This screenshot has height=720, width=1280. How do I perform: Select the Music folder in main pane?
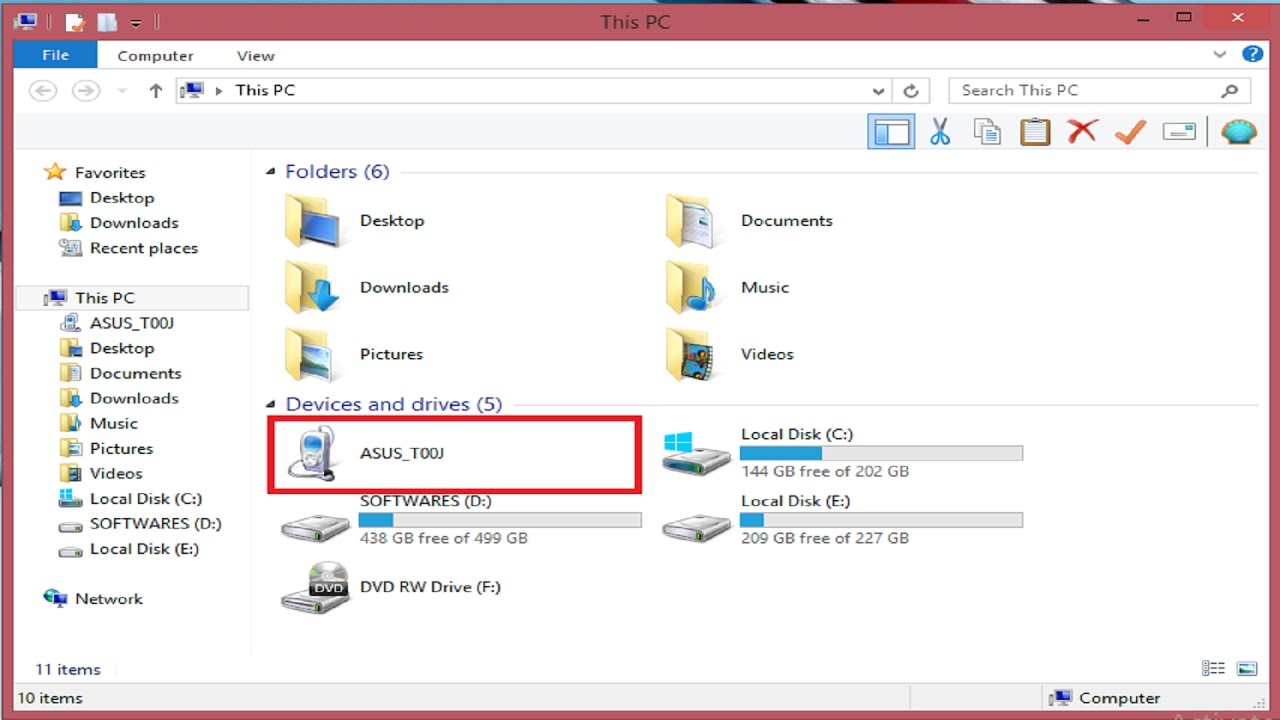728,287
